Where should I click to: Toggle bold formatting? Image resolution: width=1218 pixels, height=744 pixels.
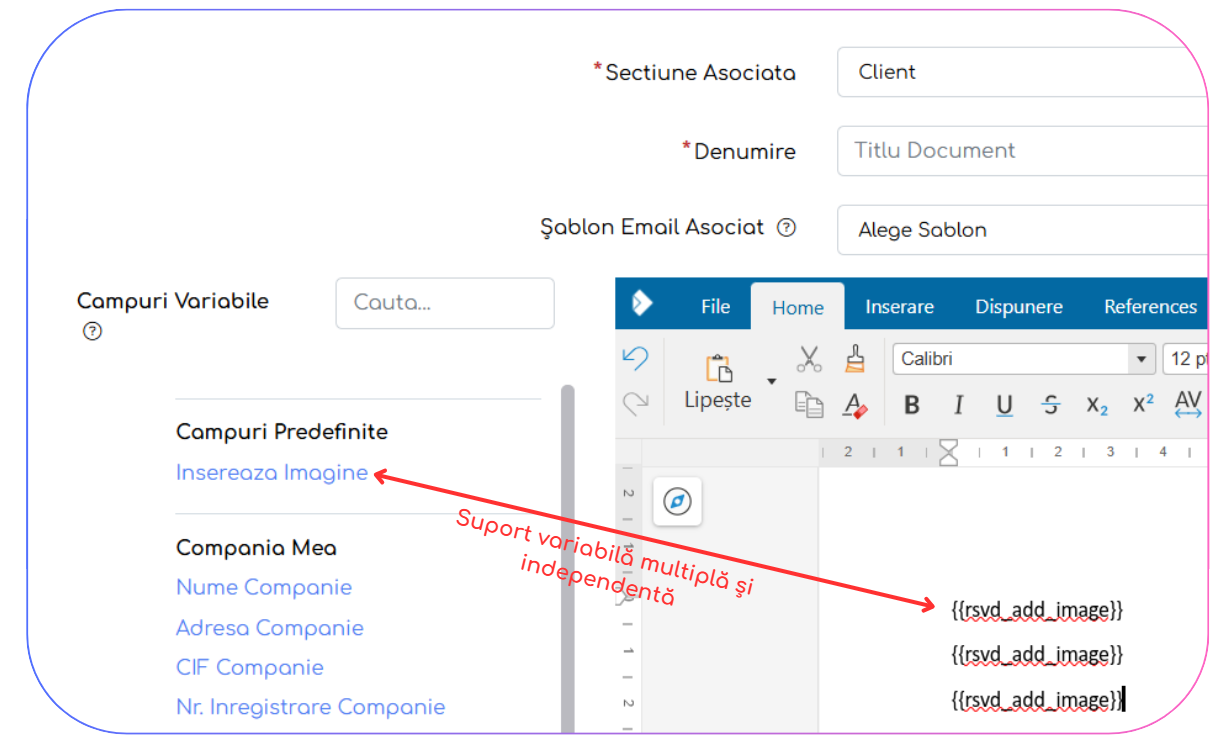tap(911, 405)
